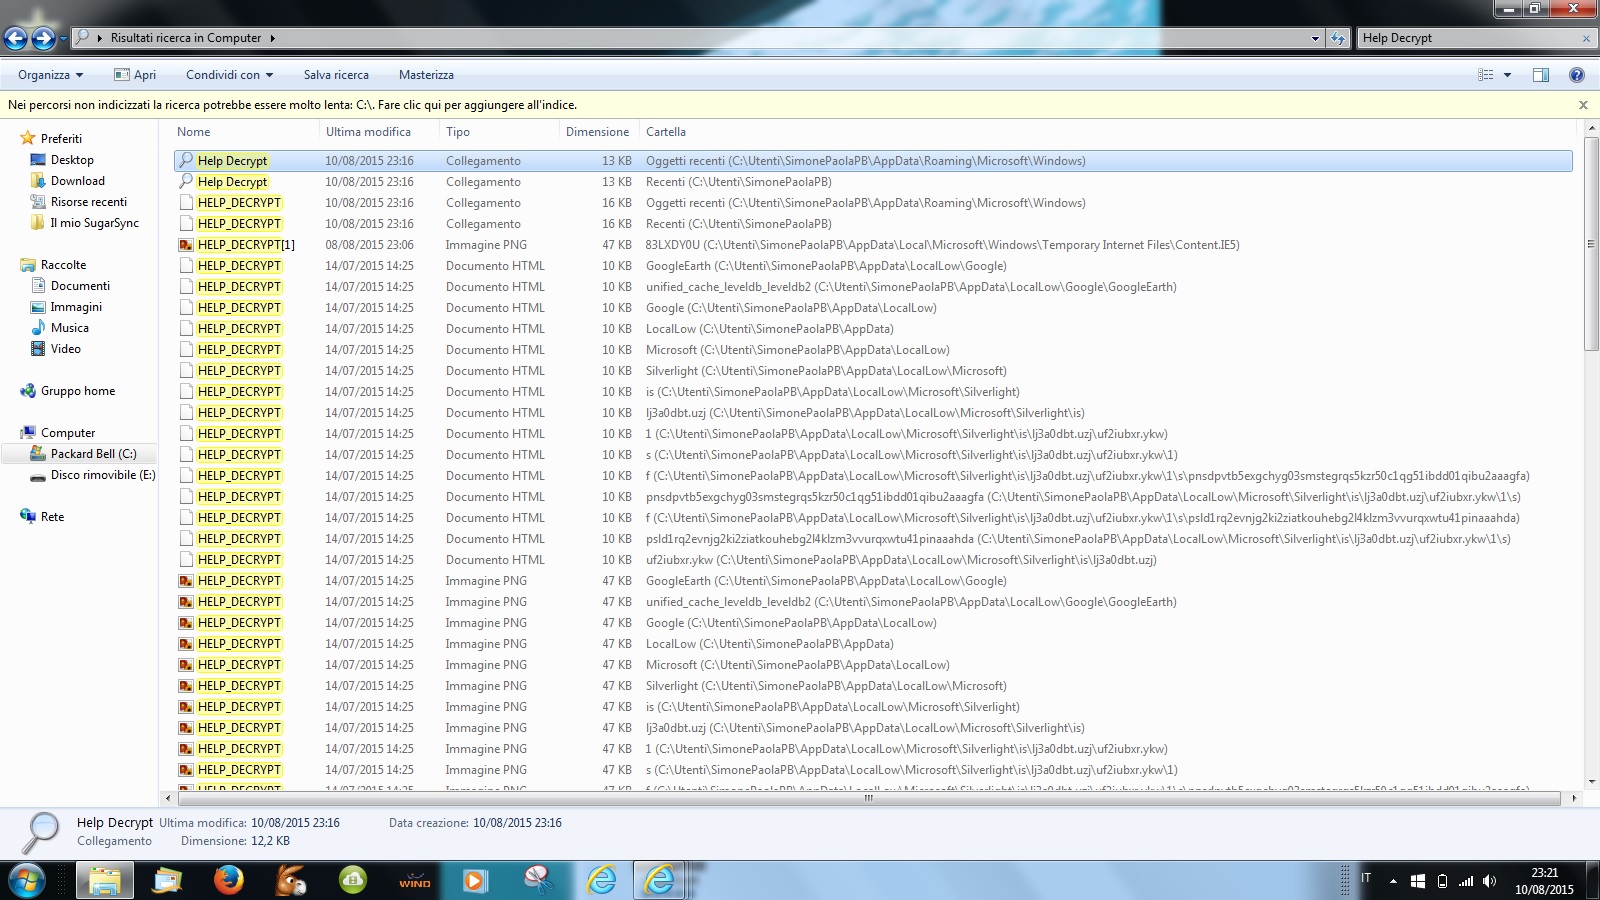Click the IT language indicator
Screen dimensions: 1600x900
pos(1366,878)
